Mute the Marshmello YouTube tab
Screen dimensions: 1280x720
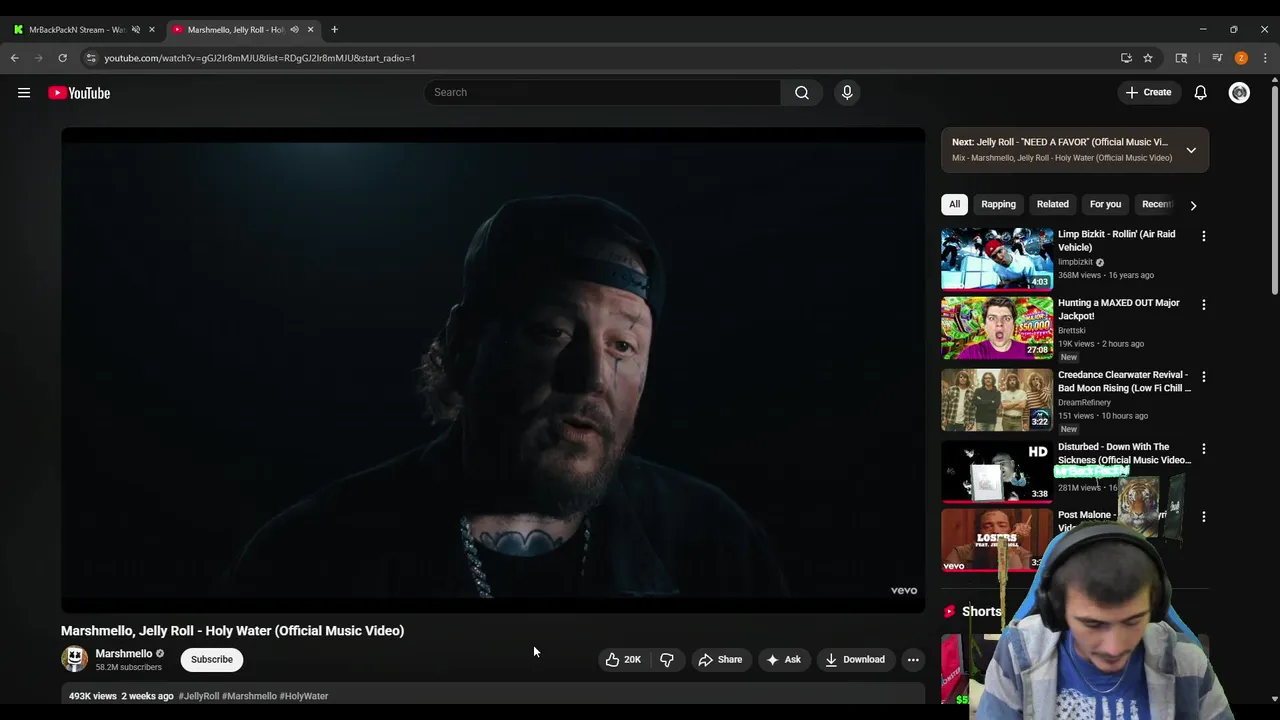click(294, 30)
